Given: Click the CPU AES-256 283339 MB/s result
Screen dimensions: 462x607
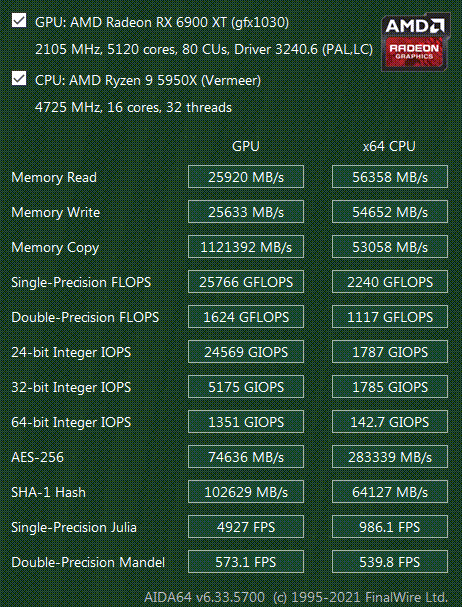Looking at the screenshot, I should [x=390, y=457].
